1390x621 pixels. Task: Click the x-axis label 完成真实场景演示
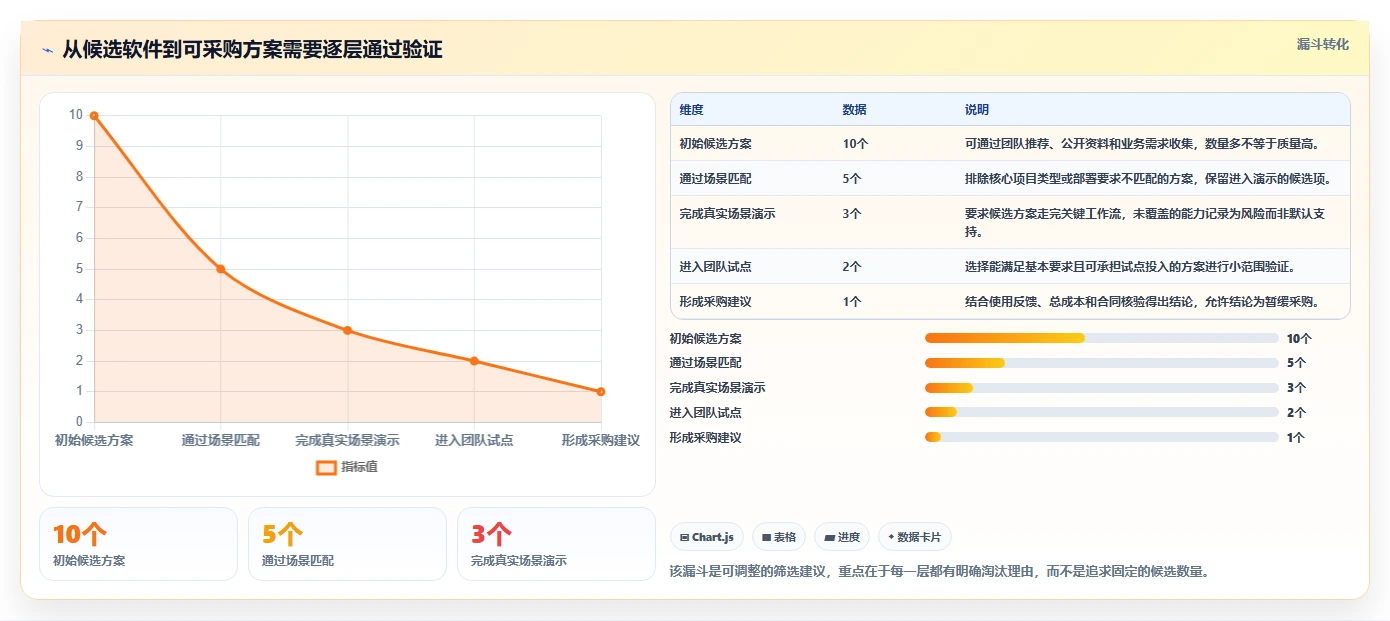348,440
